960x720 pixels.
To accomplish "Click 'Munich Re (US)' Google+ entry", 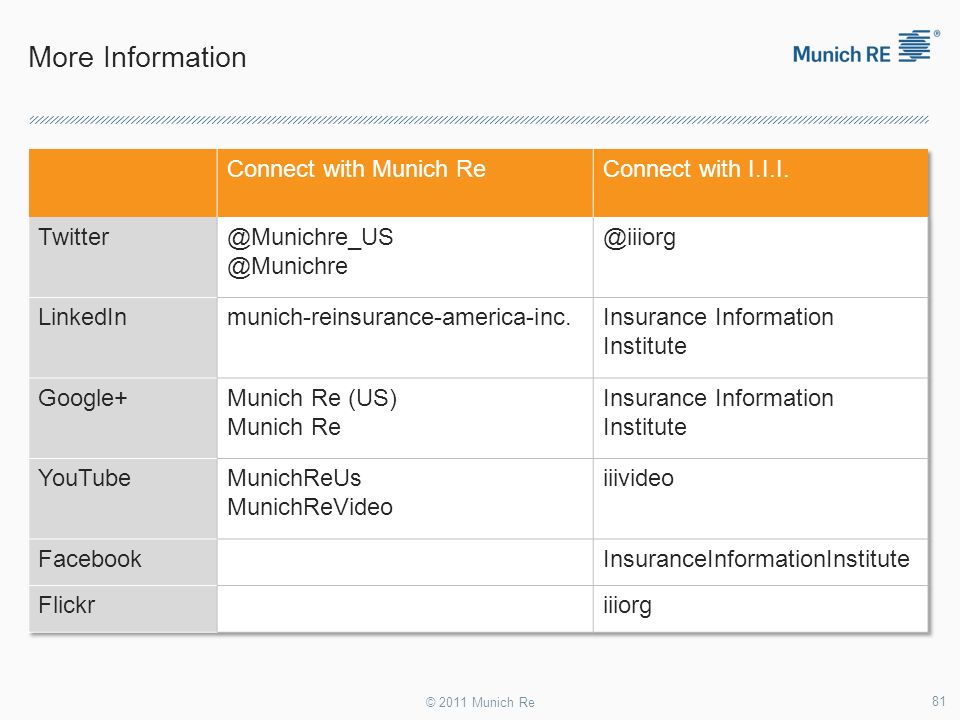I will (x=312, y=399).
